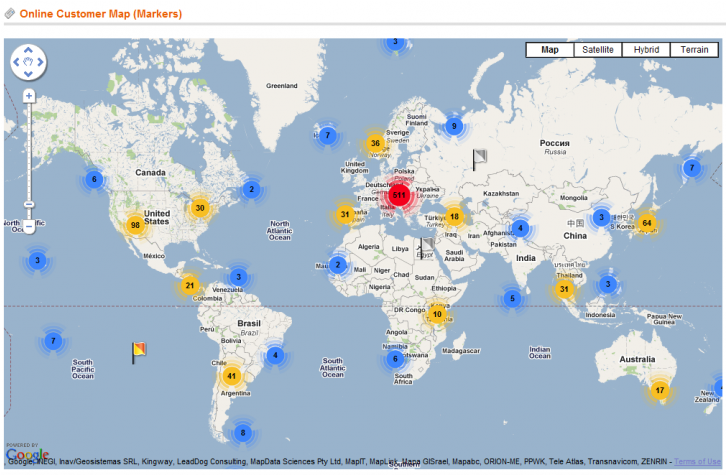
Task: Click the pan up arrow on map control
Action: [x=28, y=50]
